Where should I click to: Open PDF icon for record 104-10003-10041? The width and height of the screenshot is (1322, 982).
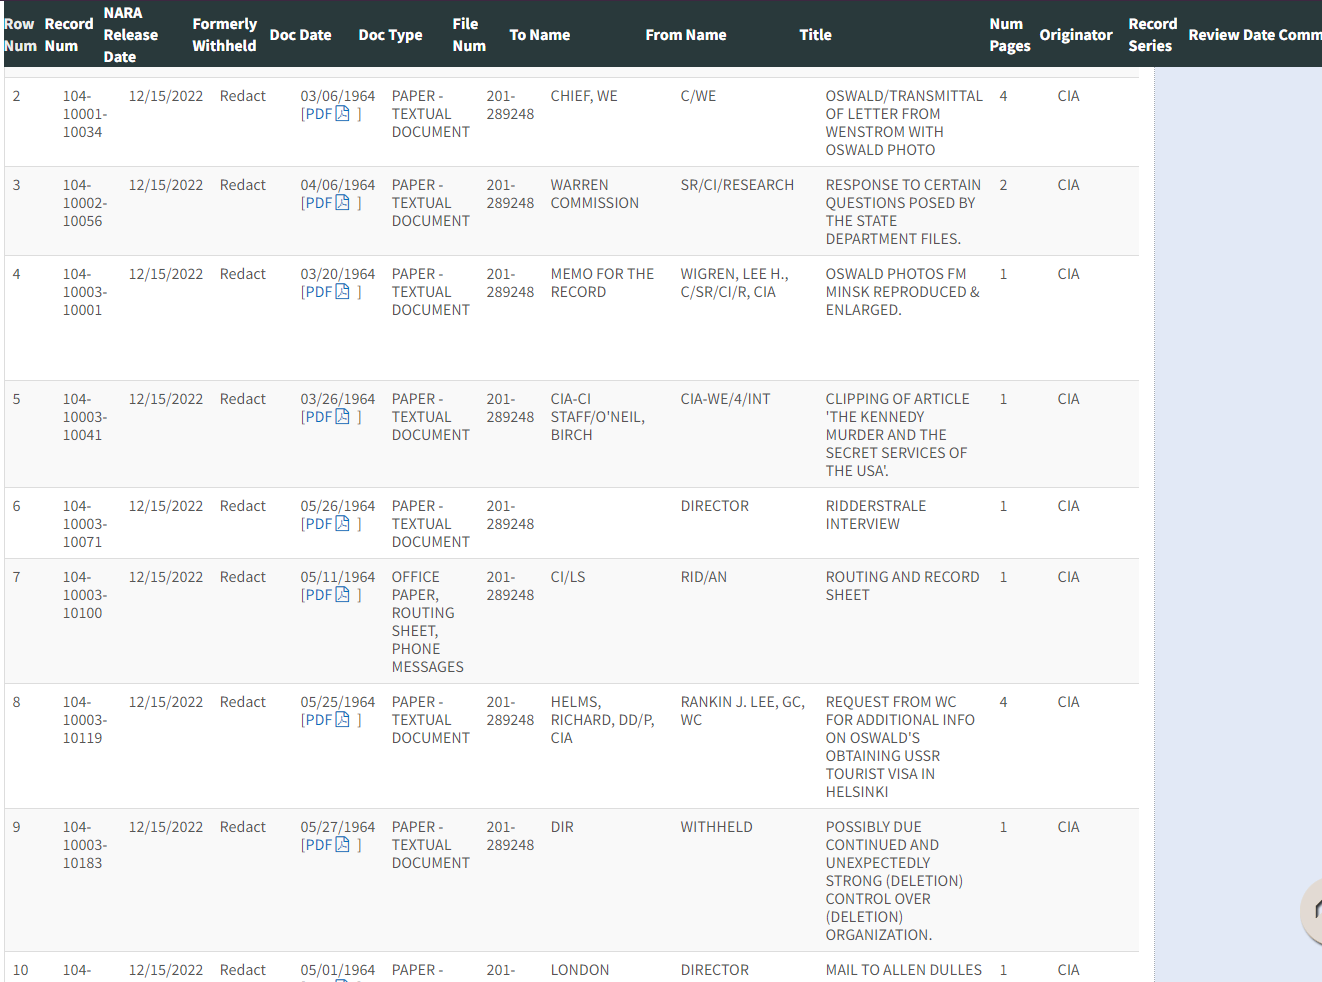342,417
